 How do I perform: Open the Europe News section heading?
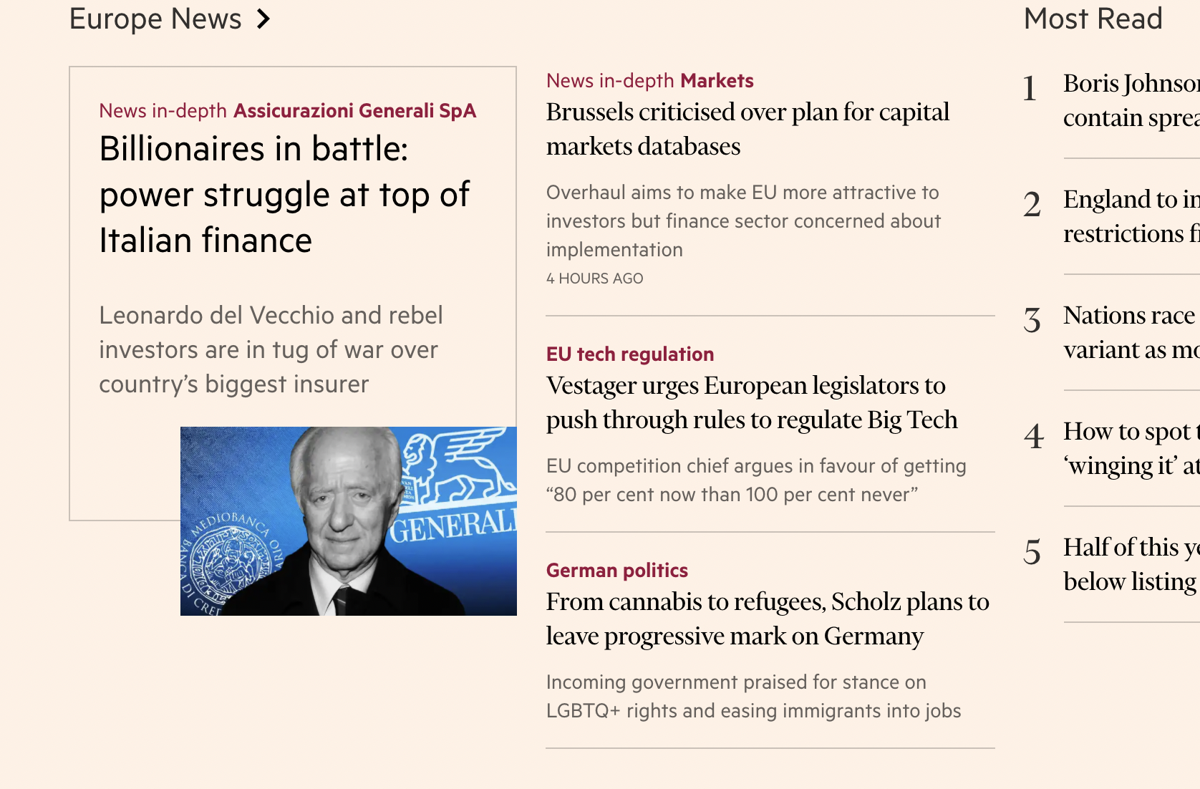click(155, 19)
